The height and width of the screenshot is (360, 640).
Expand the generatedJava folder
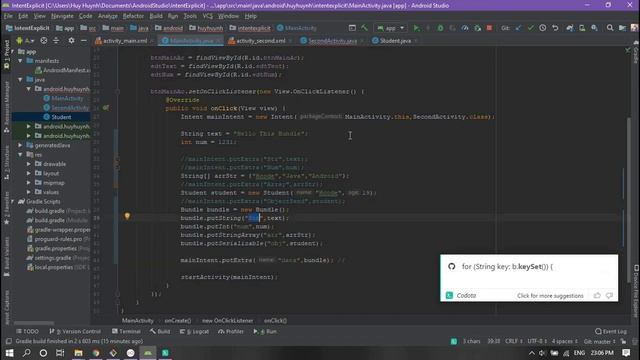20,145
